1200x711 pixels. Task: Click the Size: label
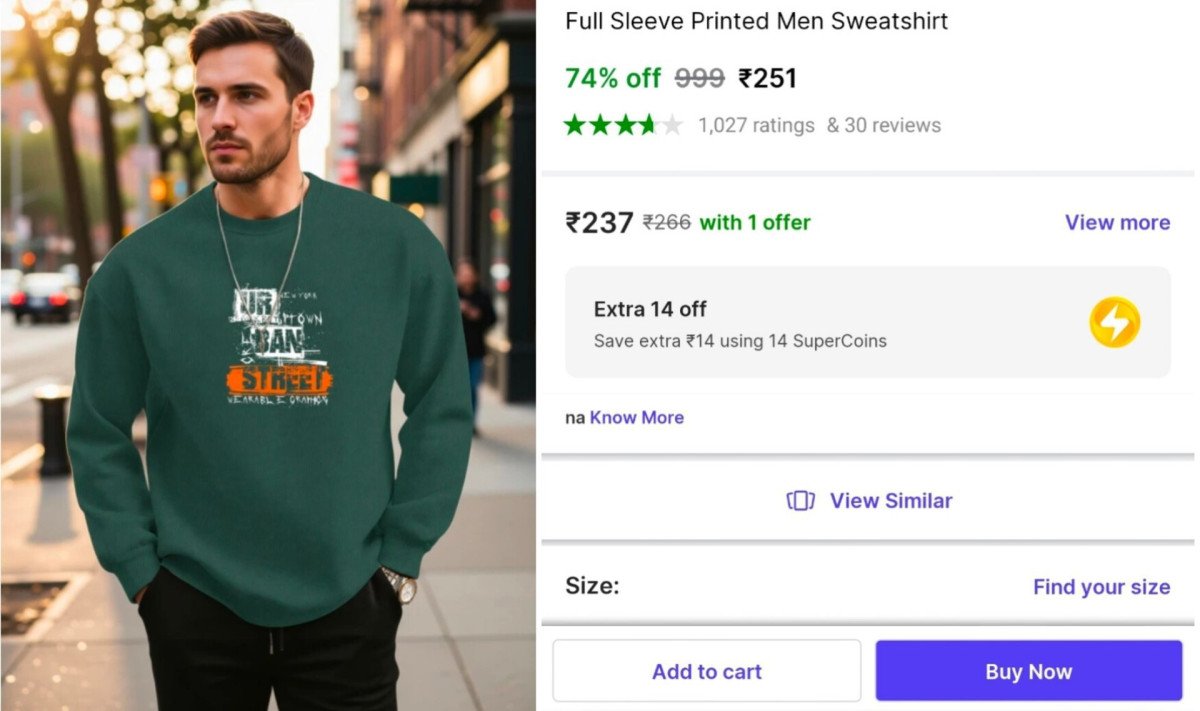tap(592, 586)
